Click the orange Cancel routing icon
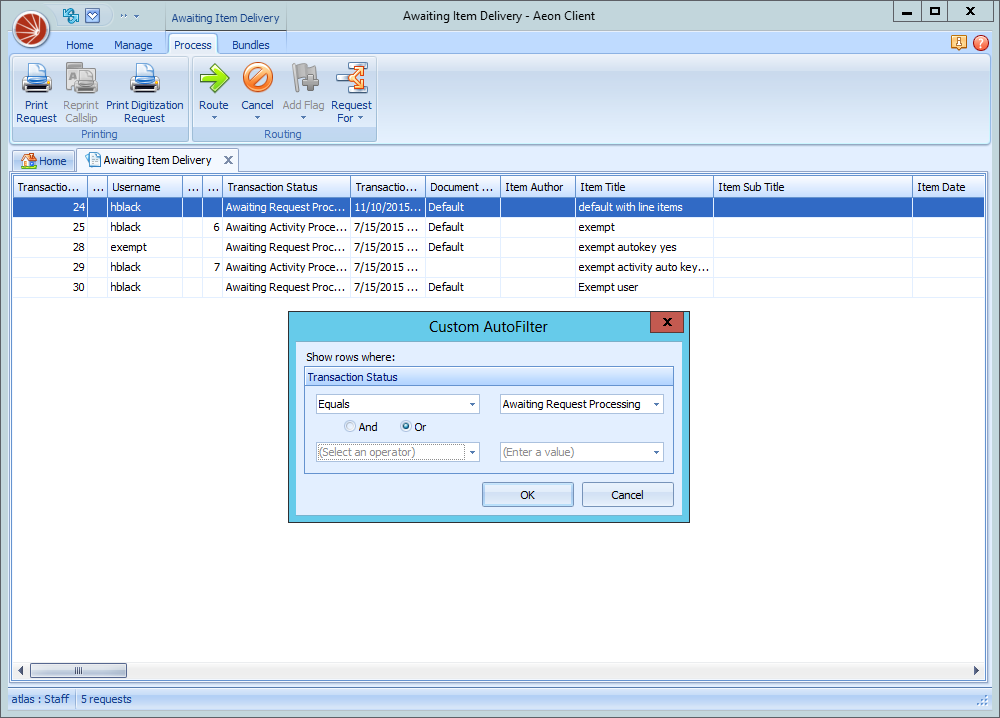This screenshot has width=1000, height=718. [257, 79]
